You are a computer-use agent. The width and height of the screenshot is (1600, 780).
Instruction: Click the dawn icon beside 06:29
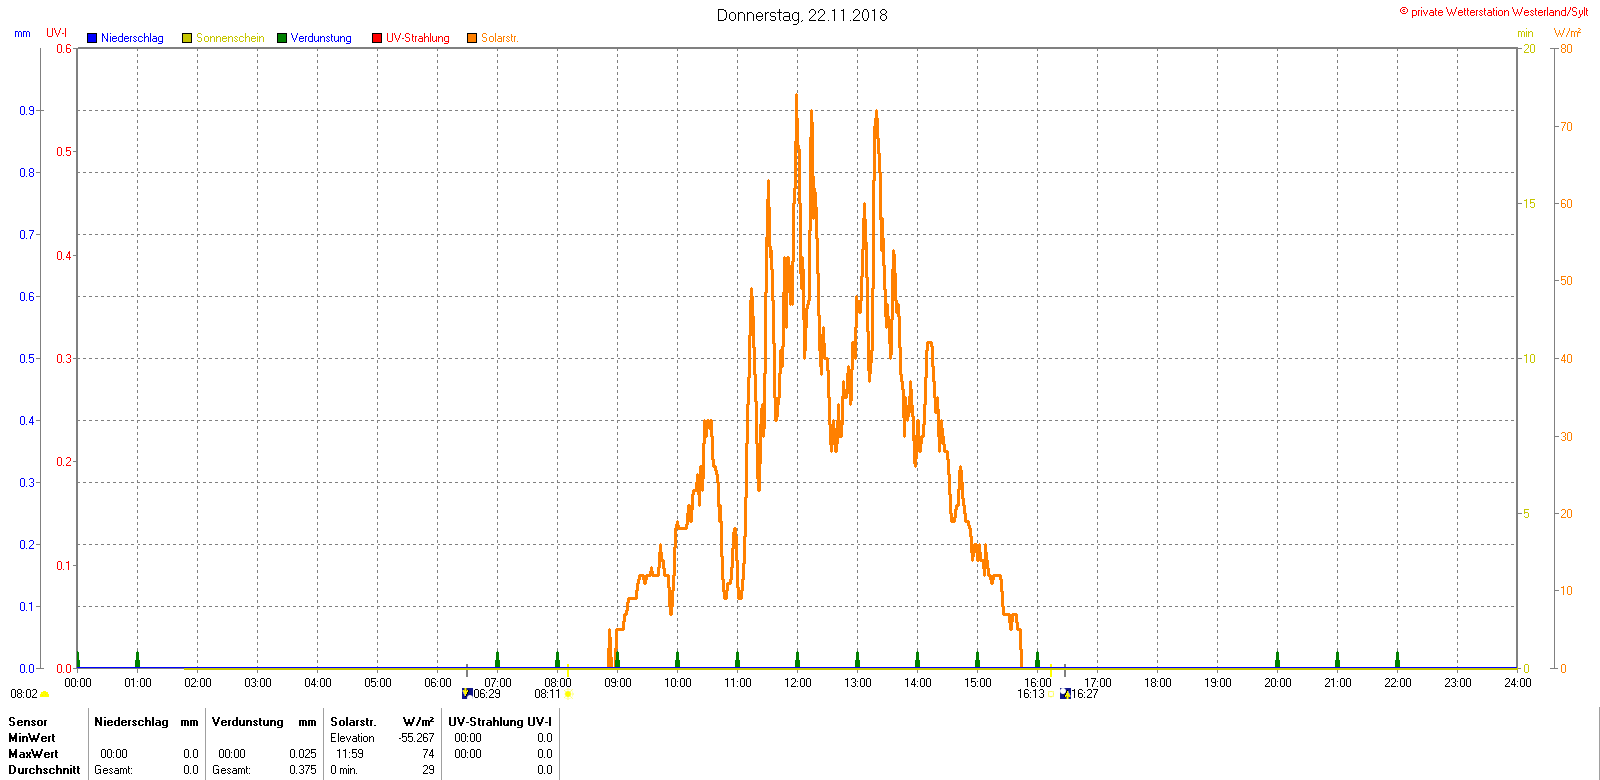pyautogui.click(x=467, y=693)
